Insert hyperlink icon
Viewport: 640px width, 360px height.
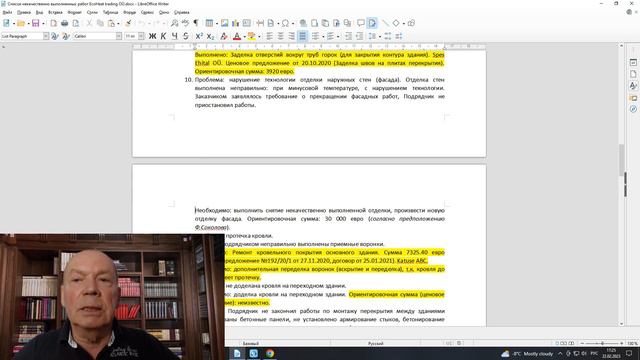(303, 23)
